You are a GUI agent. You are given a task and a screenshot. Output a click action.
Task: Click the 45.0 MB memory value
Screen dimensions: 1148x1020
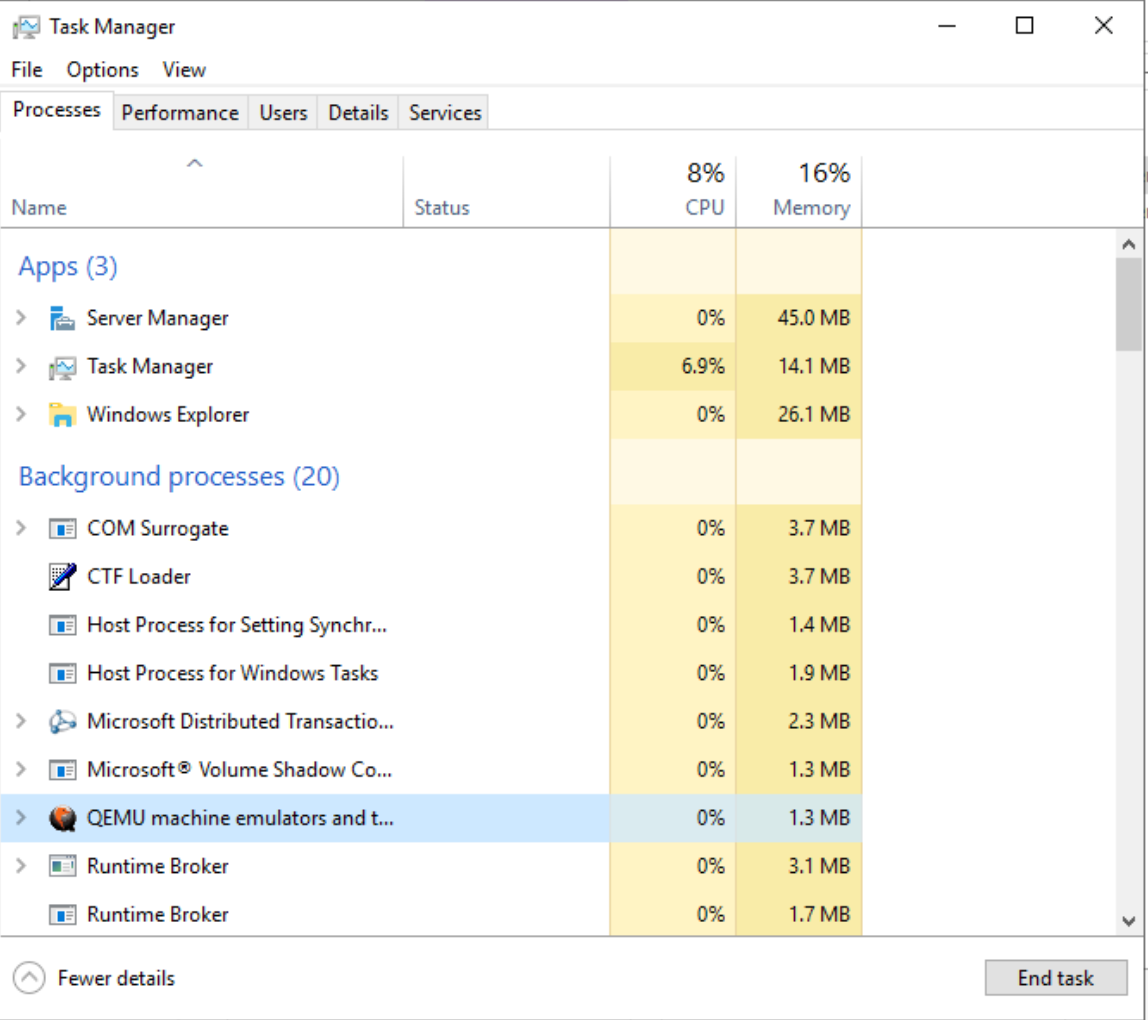814,318
